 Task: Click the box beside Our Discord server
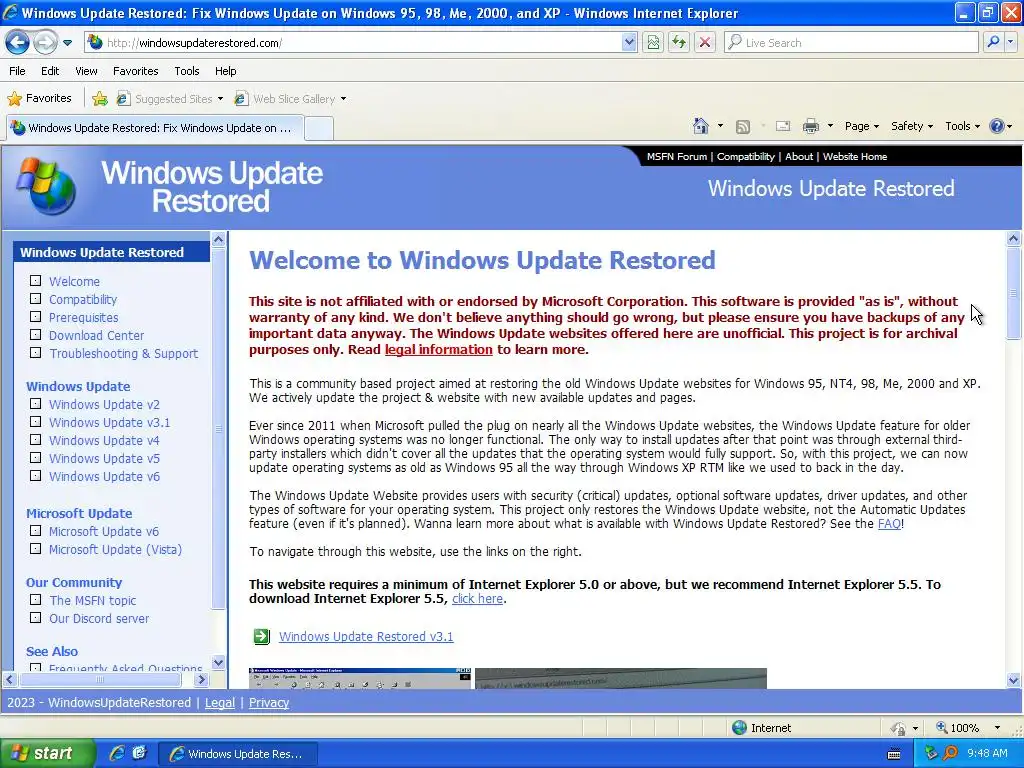pos(35,617)
